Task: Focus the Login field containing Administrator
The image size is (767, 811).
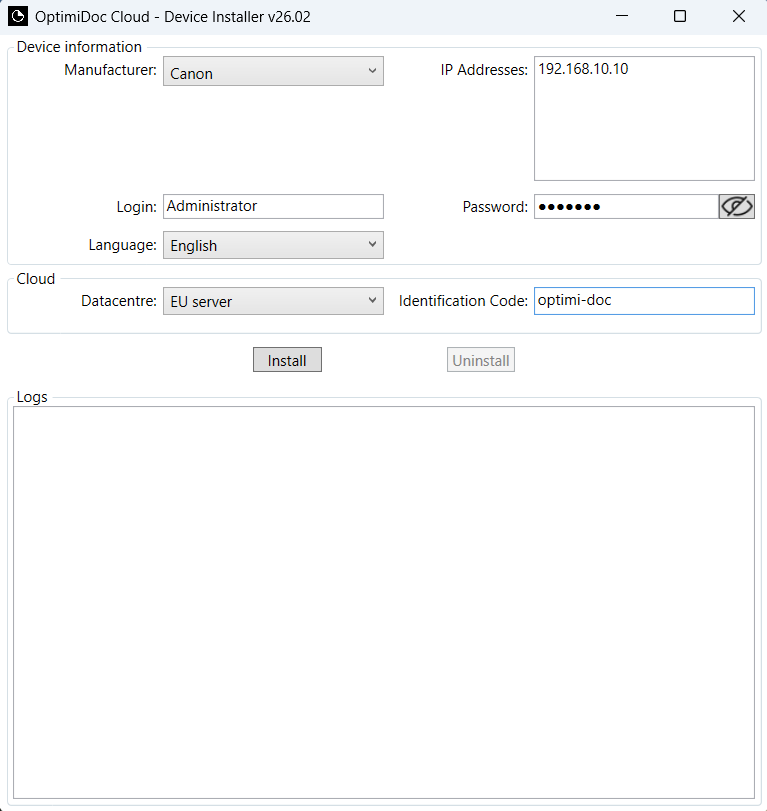Action: tap(273, 206)
